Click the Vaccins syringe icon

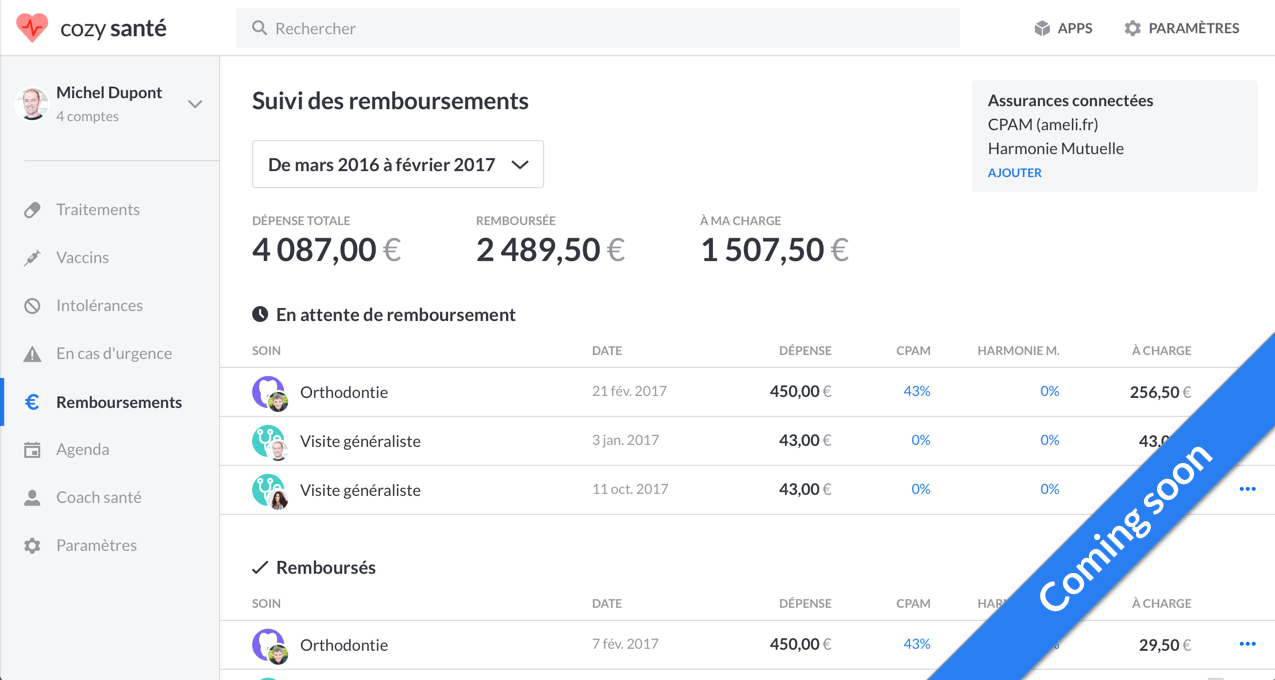(32, 258)
